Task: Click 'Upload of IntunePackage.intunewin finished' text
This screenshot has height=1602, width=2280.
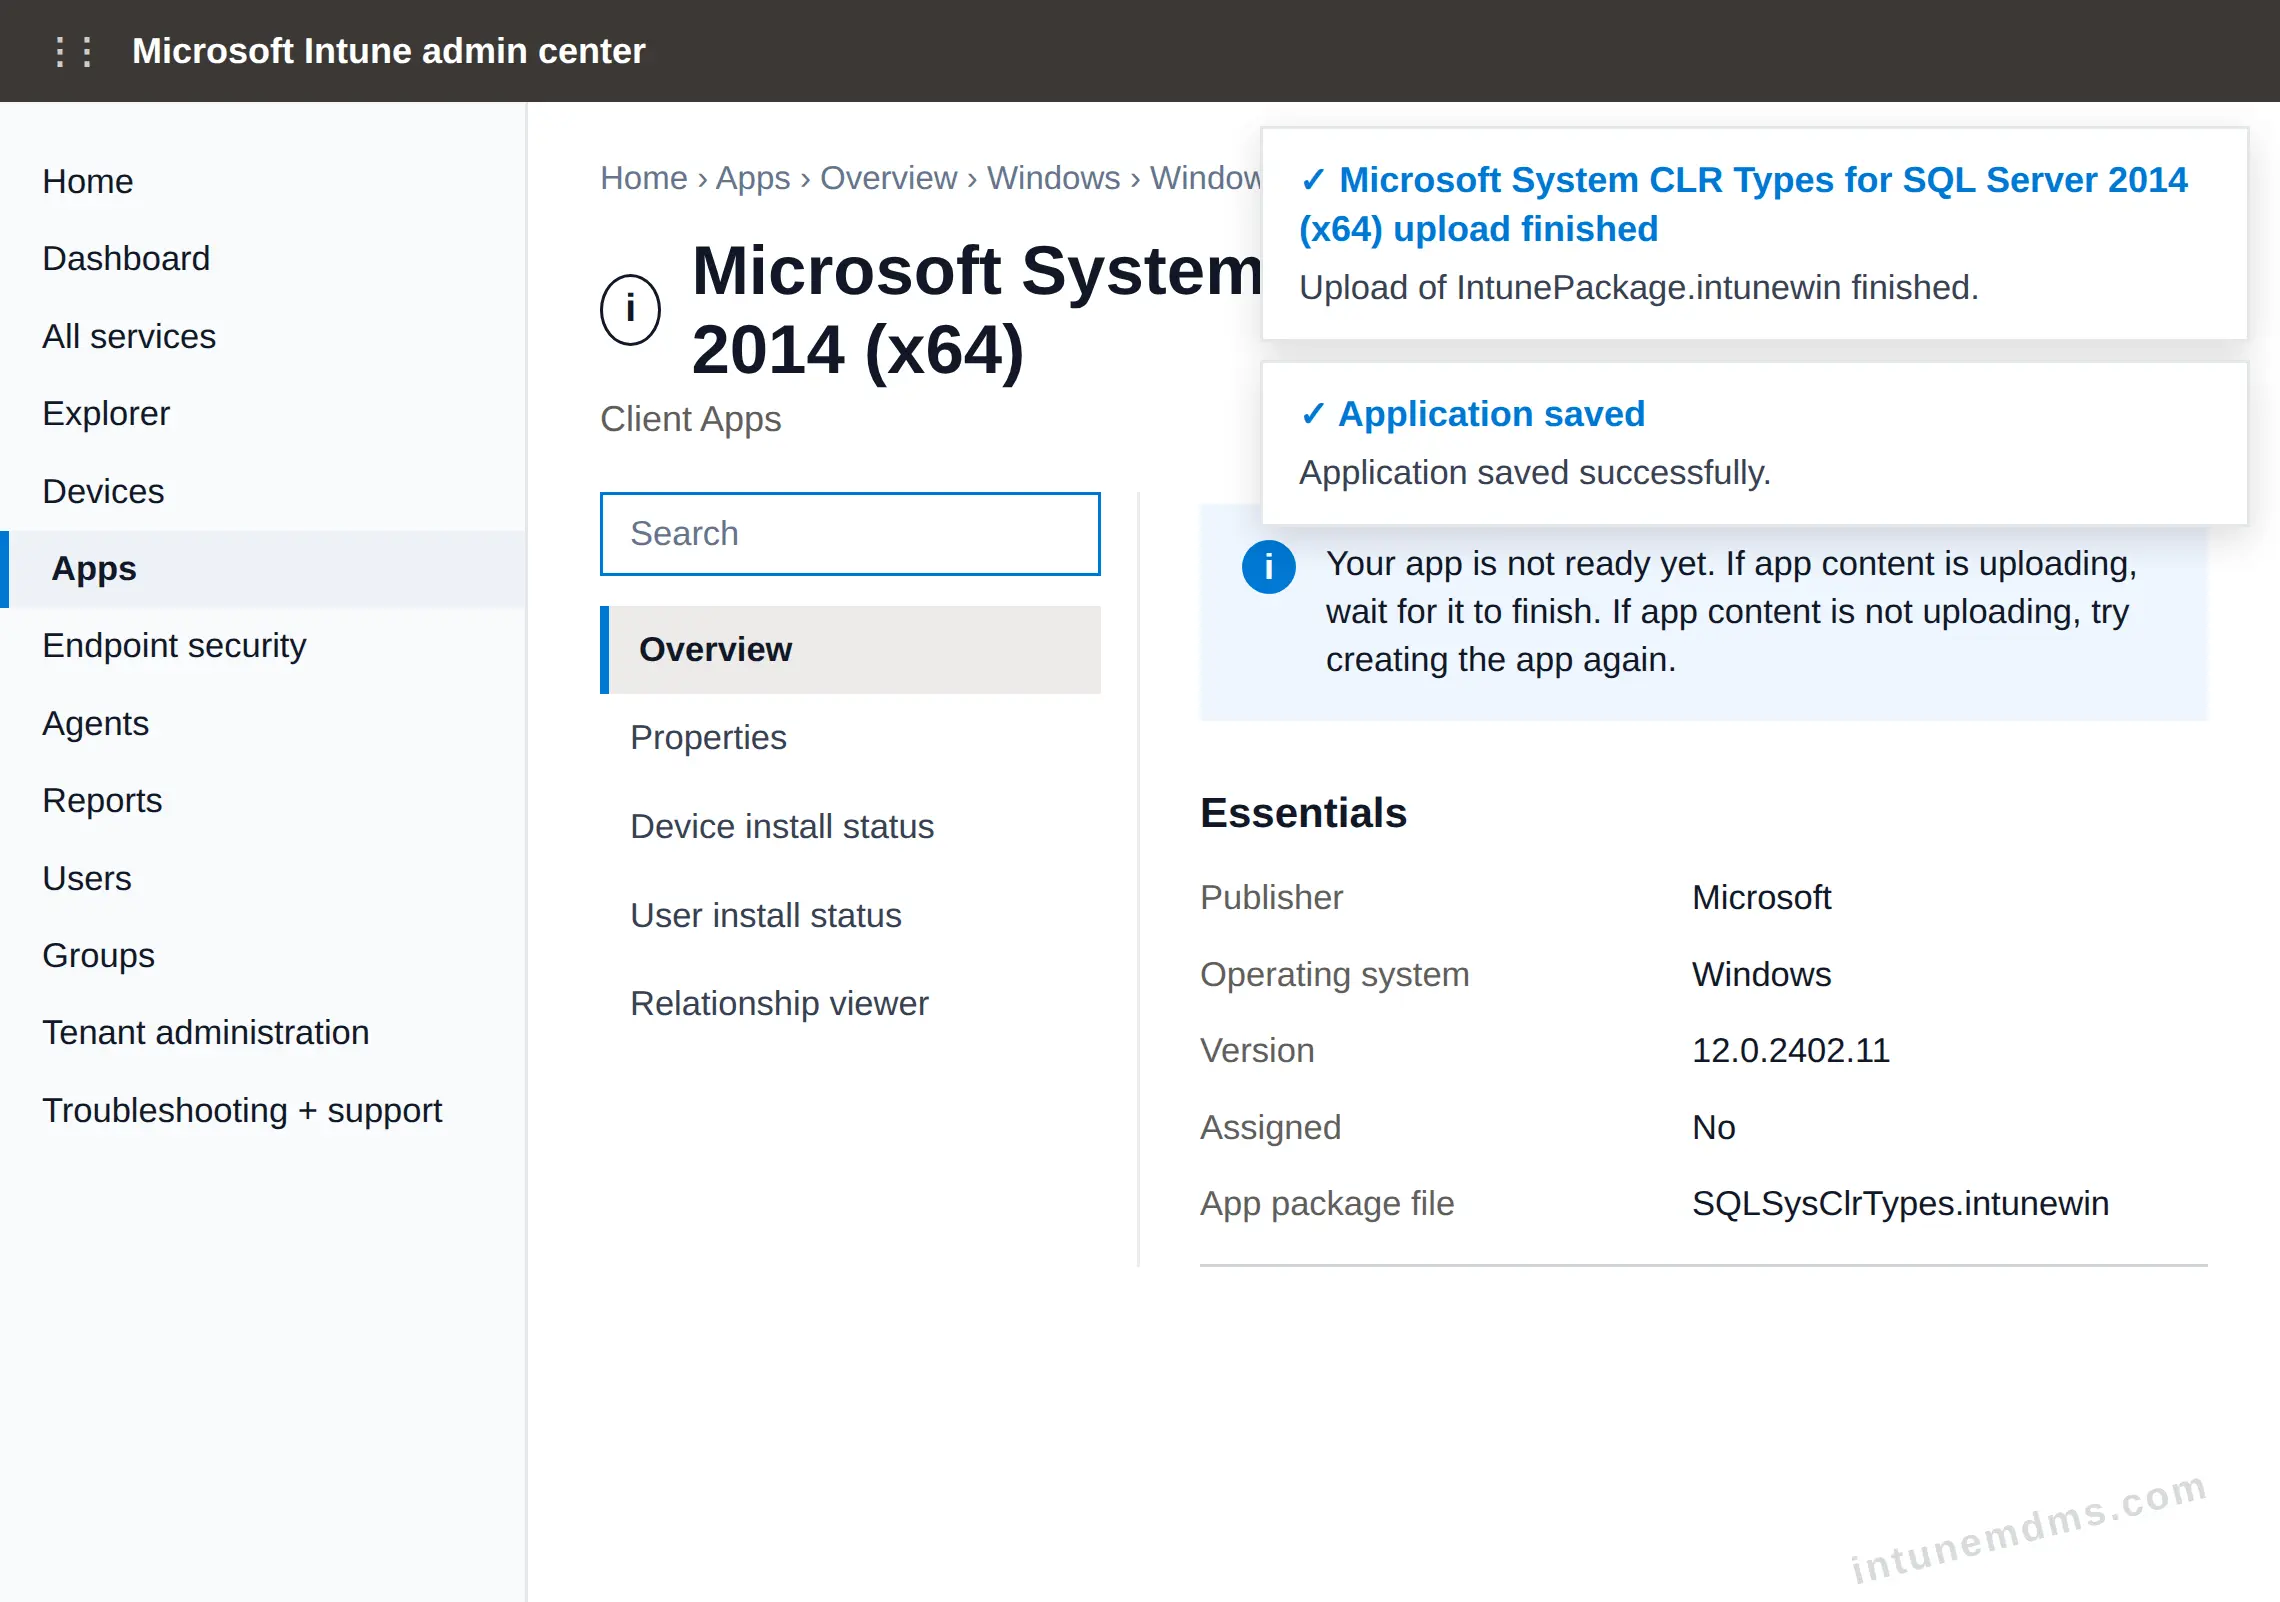Action: 1639,288
